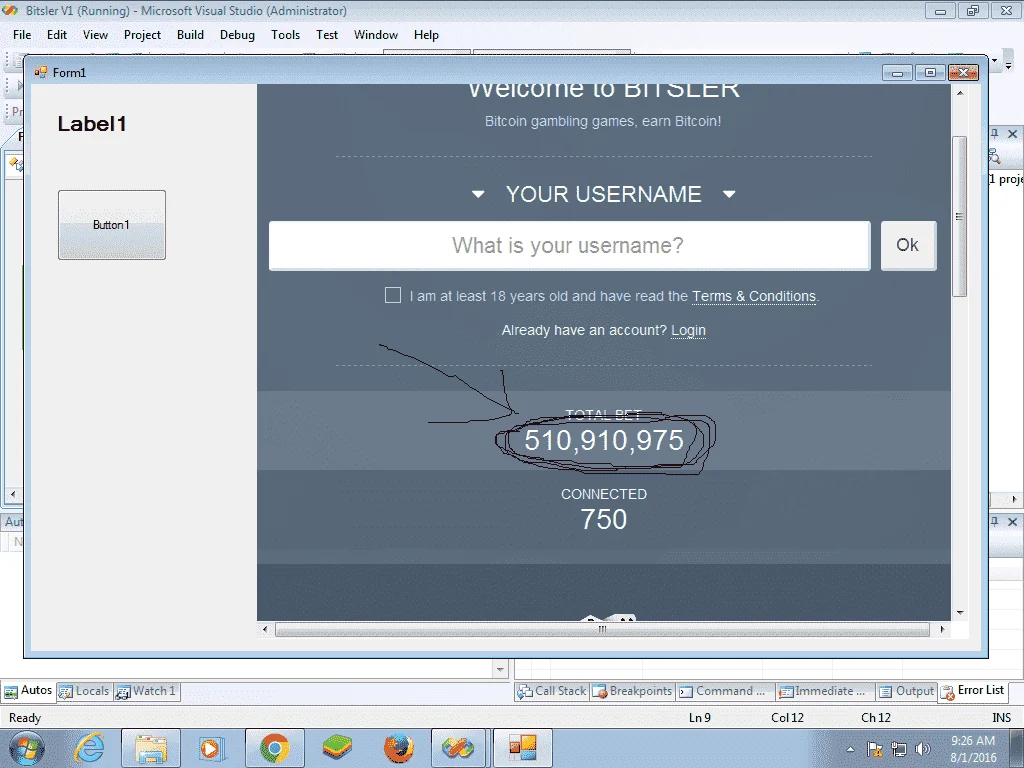Open the File menu

tap(22, 35)
